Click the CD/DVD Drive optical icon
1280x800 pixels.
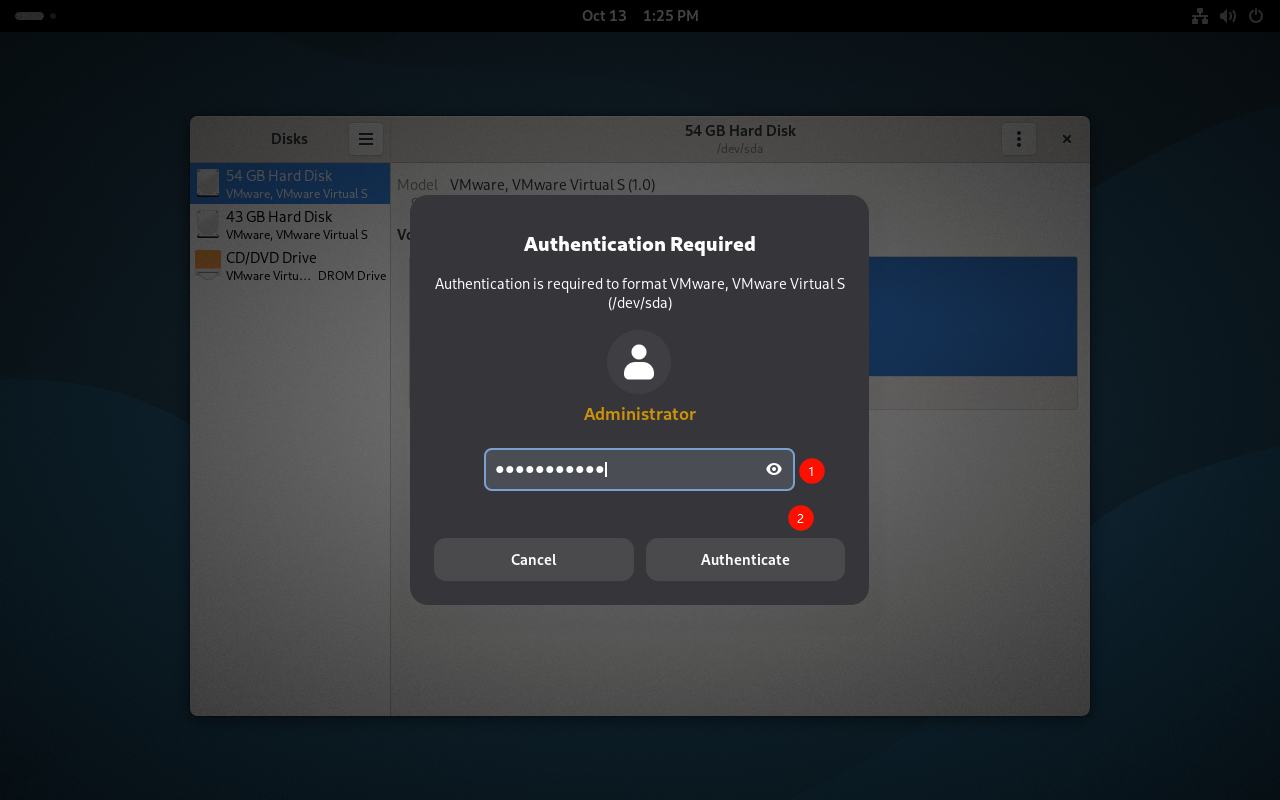208,264
